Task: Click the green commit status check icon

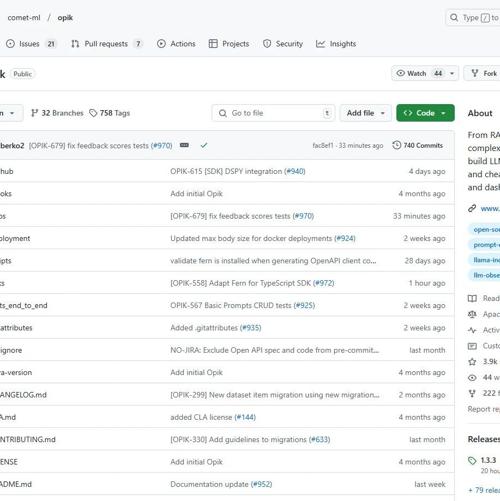Action: click(204, 145)
